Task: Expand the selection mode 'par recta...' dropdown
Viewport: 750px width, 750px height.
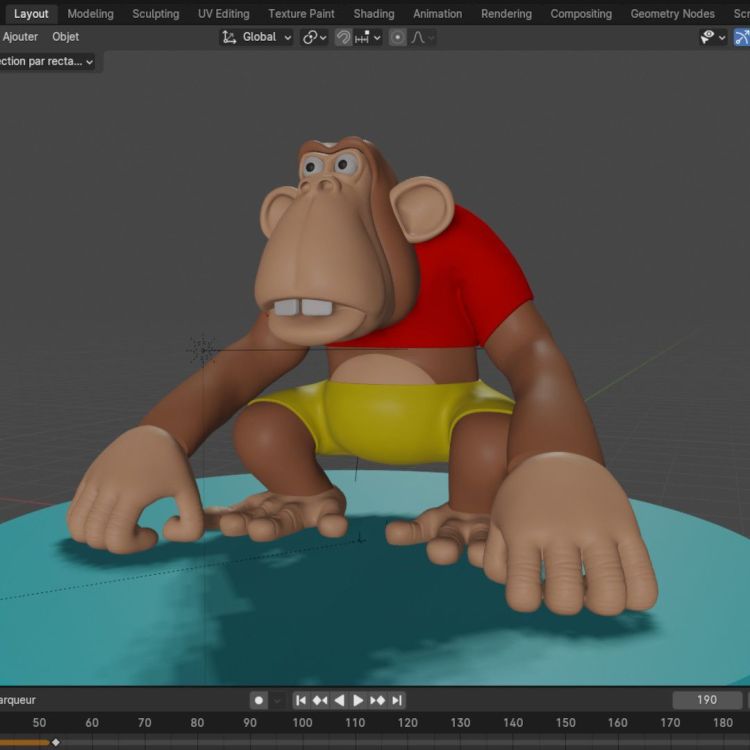Action: click(x=47, y=62)
